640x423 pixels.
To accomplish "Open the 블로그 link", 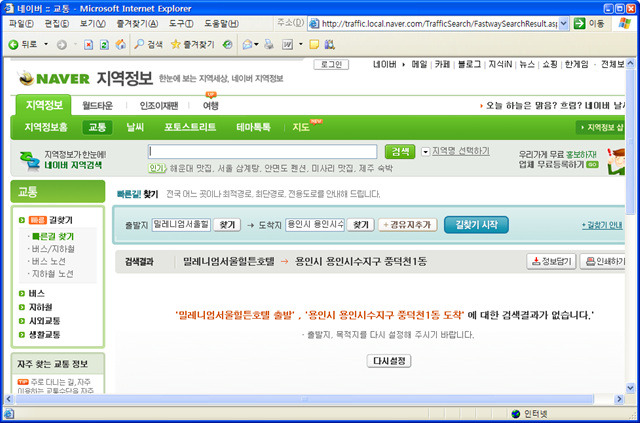I will pos(469,65).
